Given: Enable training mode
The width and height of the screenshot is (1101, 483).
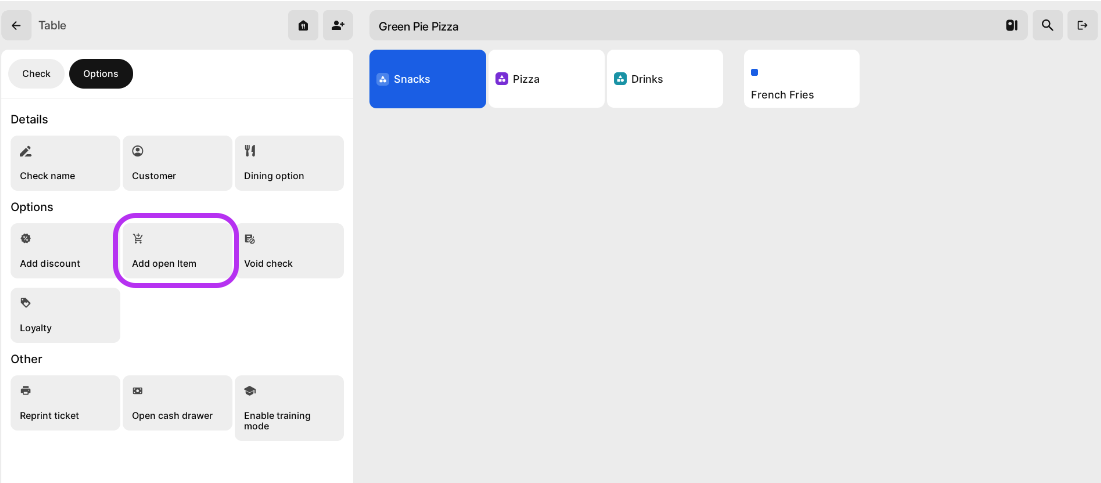Looking at the screenshot, I should coord(289,408).
